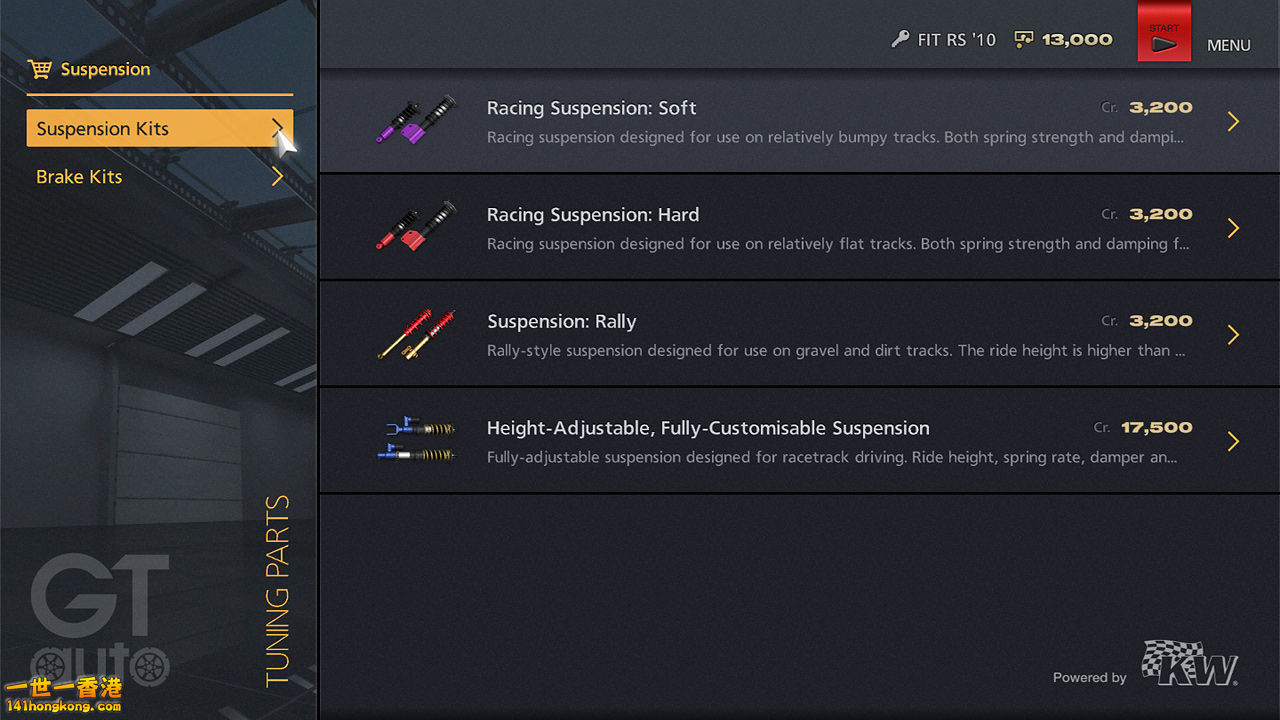1280x720 pixels.
Task: Open the MENU link
Action: pos(1228,45)
